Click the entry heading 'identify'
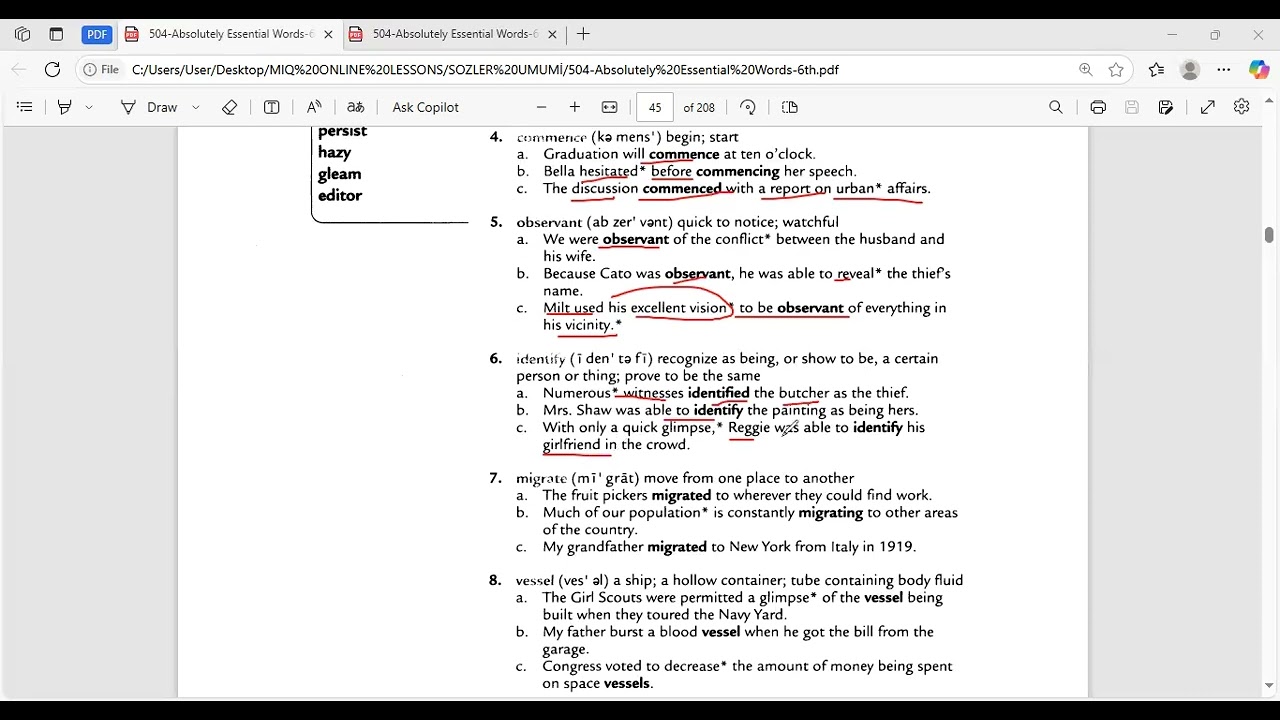Viewport: 1280px width, 720px height. point(541,358)
